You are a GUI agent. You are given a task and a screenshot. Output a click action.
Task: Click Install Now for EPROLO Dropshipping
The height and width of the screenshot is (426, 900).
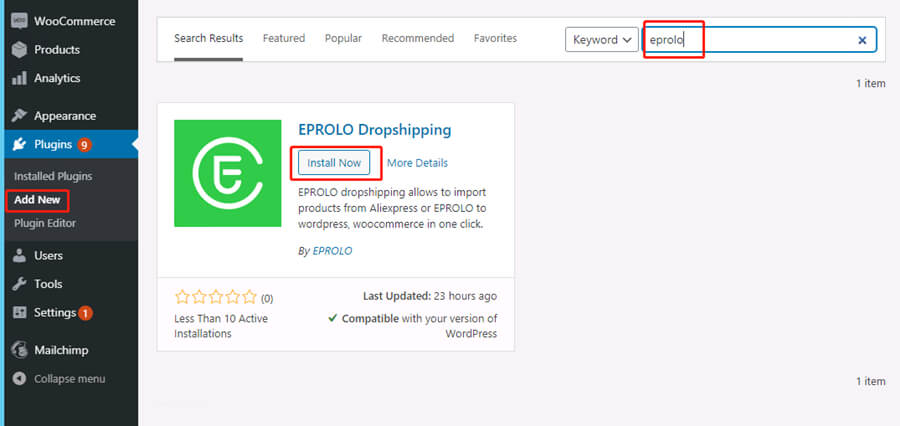333,163
